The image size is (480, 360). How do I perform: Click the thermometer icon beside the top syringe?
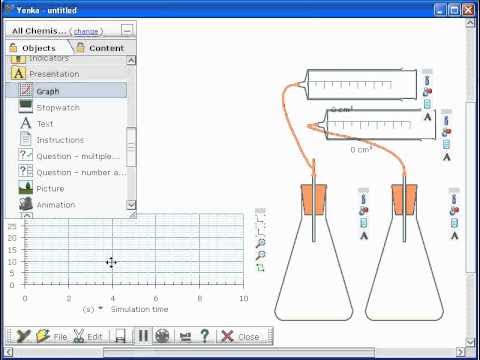click(427, 80)
